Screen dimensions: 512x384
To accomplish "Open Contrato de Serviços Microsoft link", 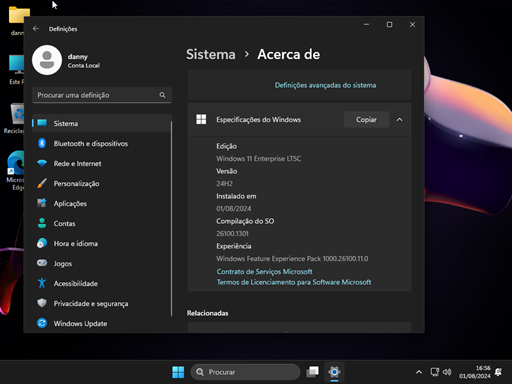I will [x=265, y=272].
